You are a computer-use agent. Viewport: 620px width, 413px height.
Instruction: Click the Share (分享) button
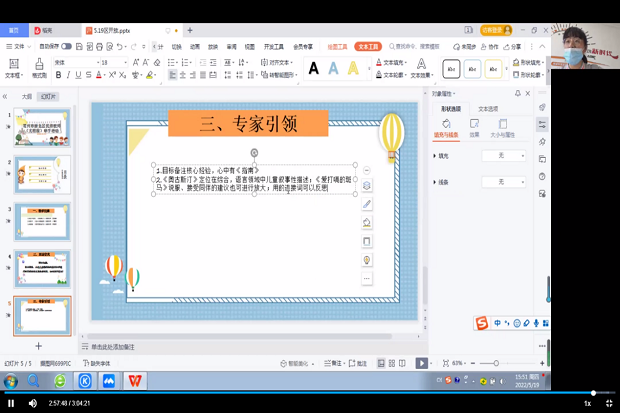pos(512,47)
